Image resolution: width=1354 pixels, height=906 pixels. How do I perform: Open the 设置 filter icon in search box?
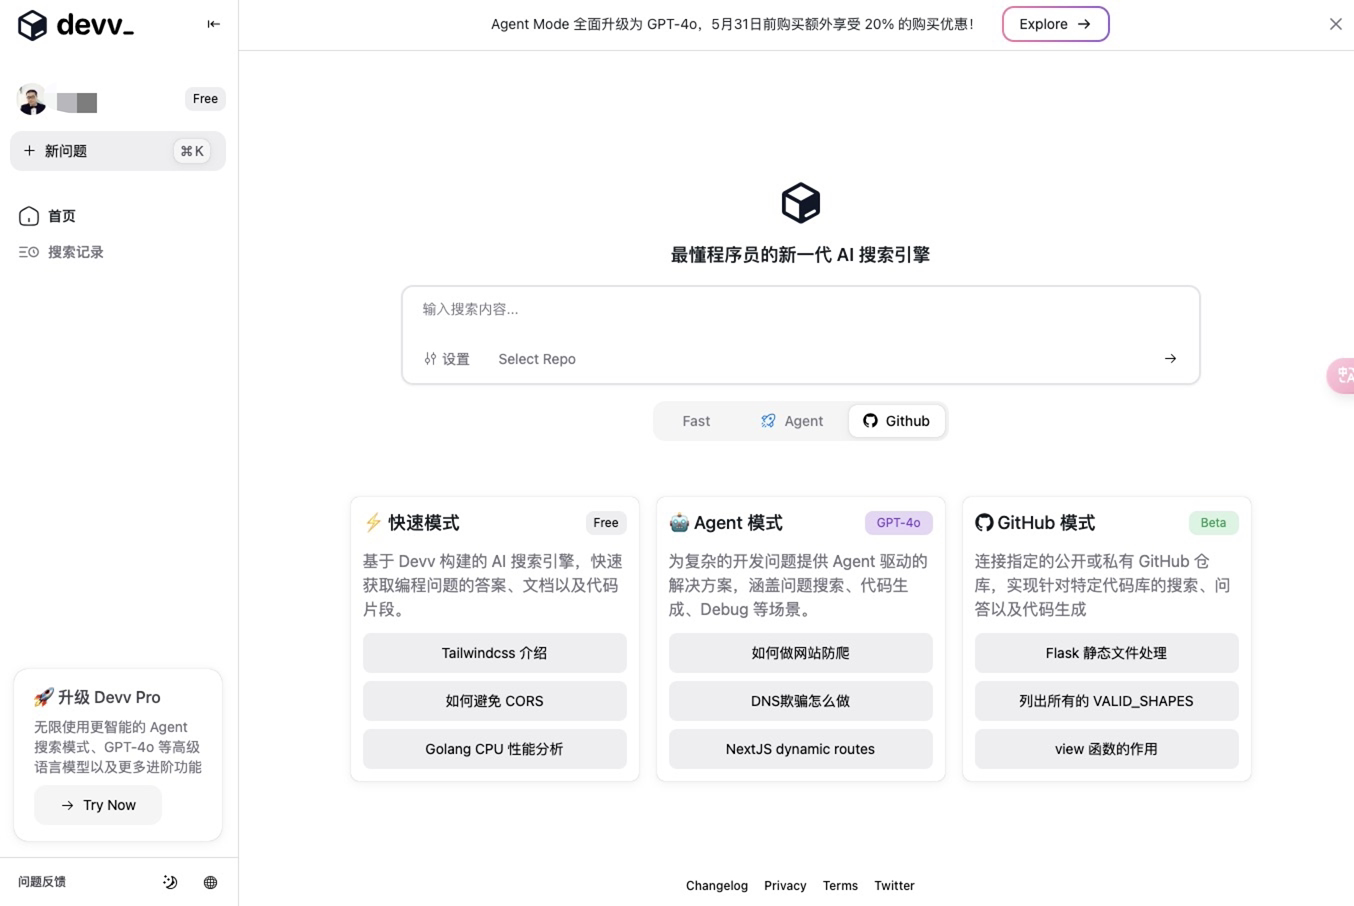430,358
